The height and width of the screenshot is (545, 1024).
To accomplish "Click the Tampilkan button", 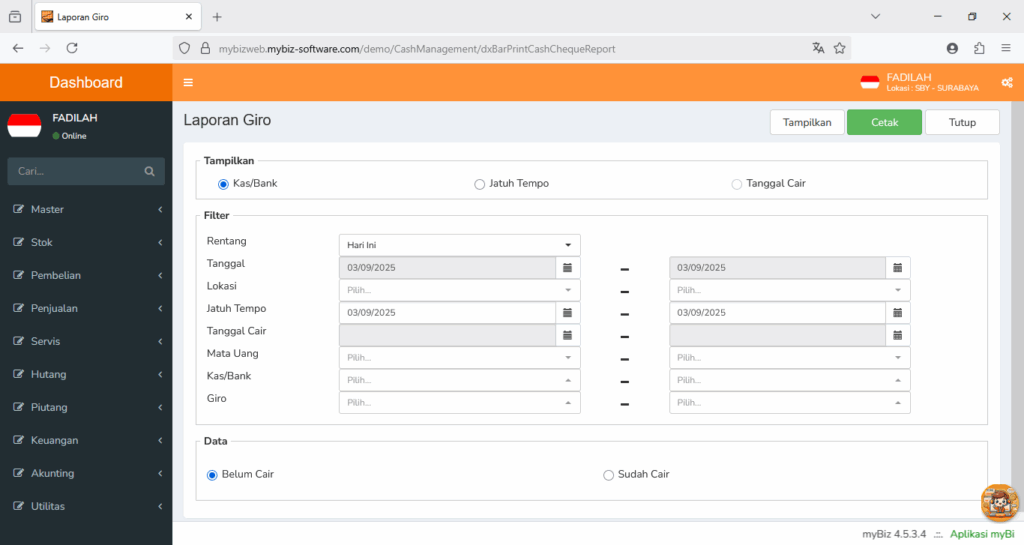I will [x=807, y=123].
